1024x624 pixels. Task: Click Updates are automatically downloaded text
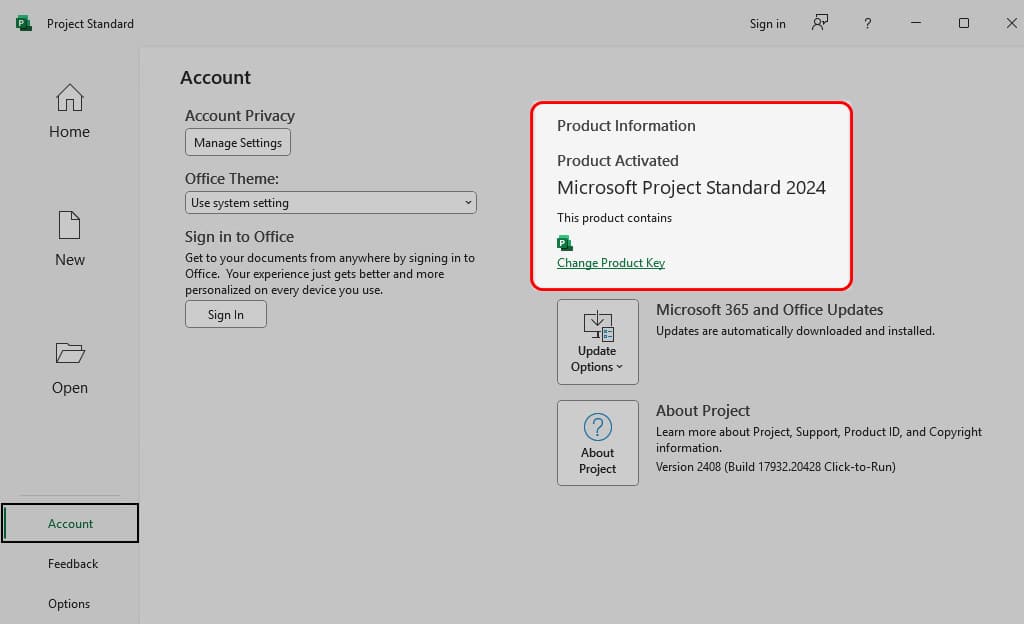pos(795,331)
